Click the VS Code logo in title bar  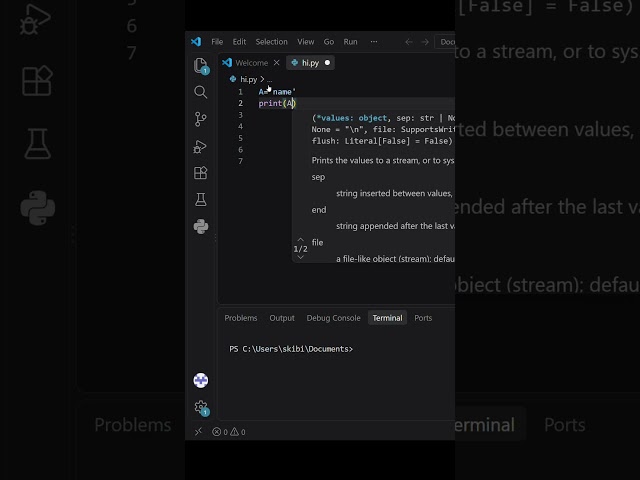[x=196, y=42]
